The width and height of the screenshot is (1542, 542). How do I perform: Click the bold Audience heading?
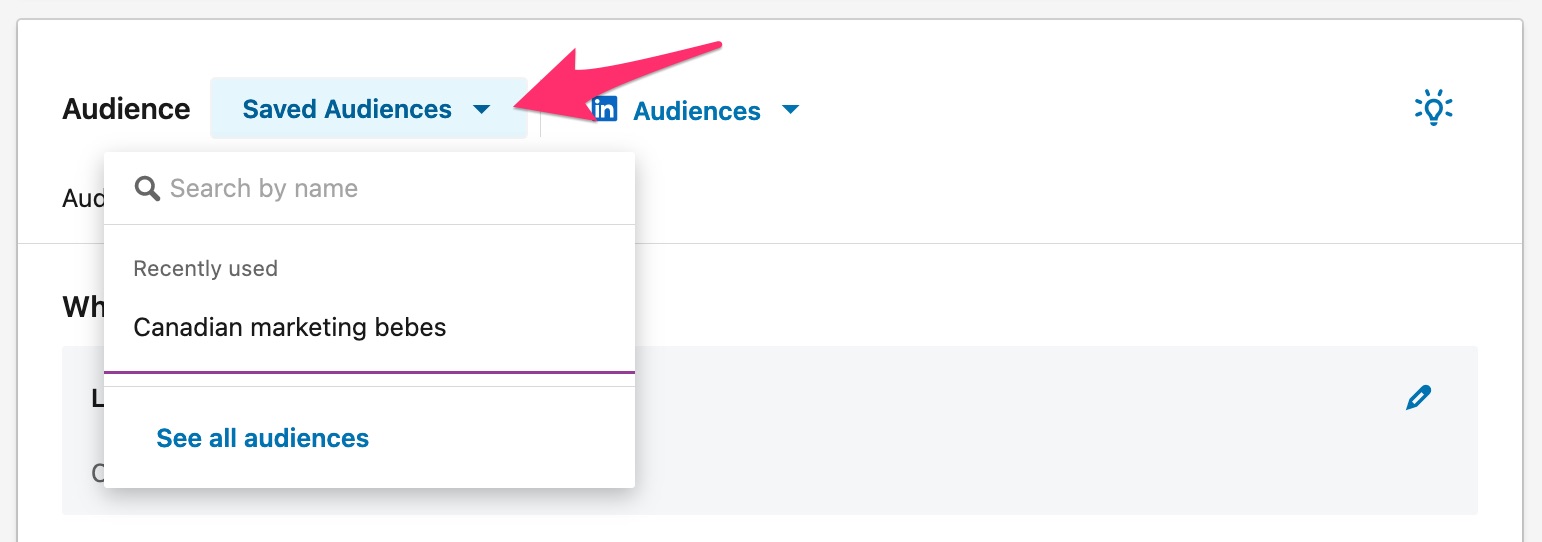126,109
